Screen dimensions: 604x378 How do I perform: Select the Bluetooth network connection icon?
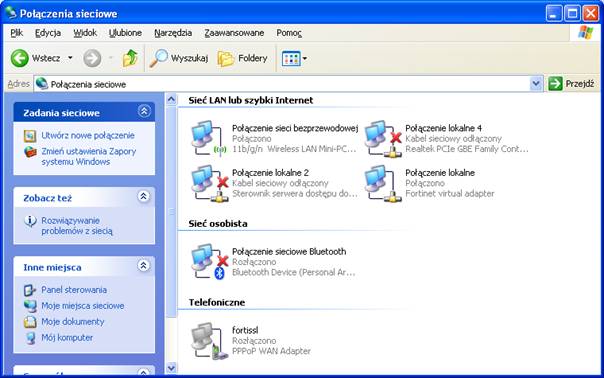click(x=210, y=262)
